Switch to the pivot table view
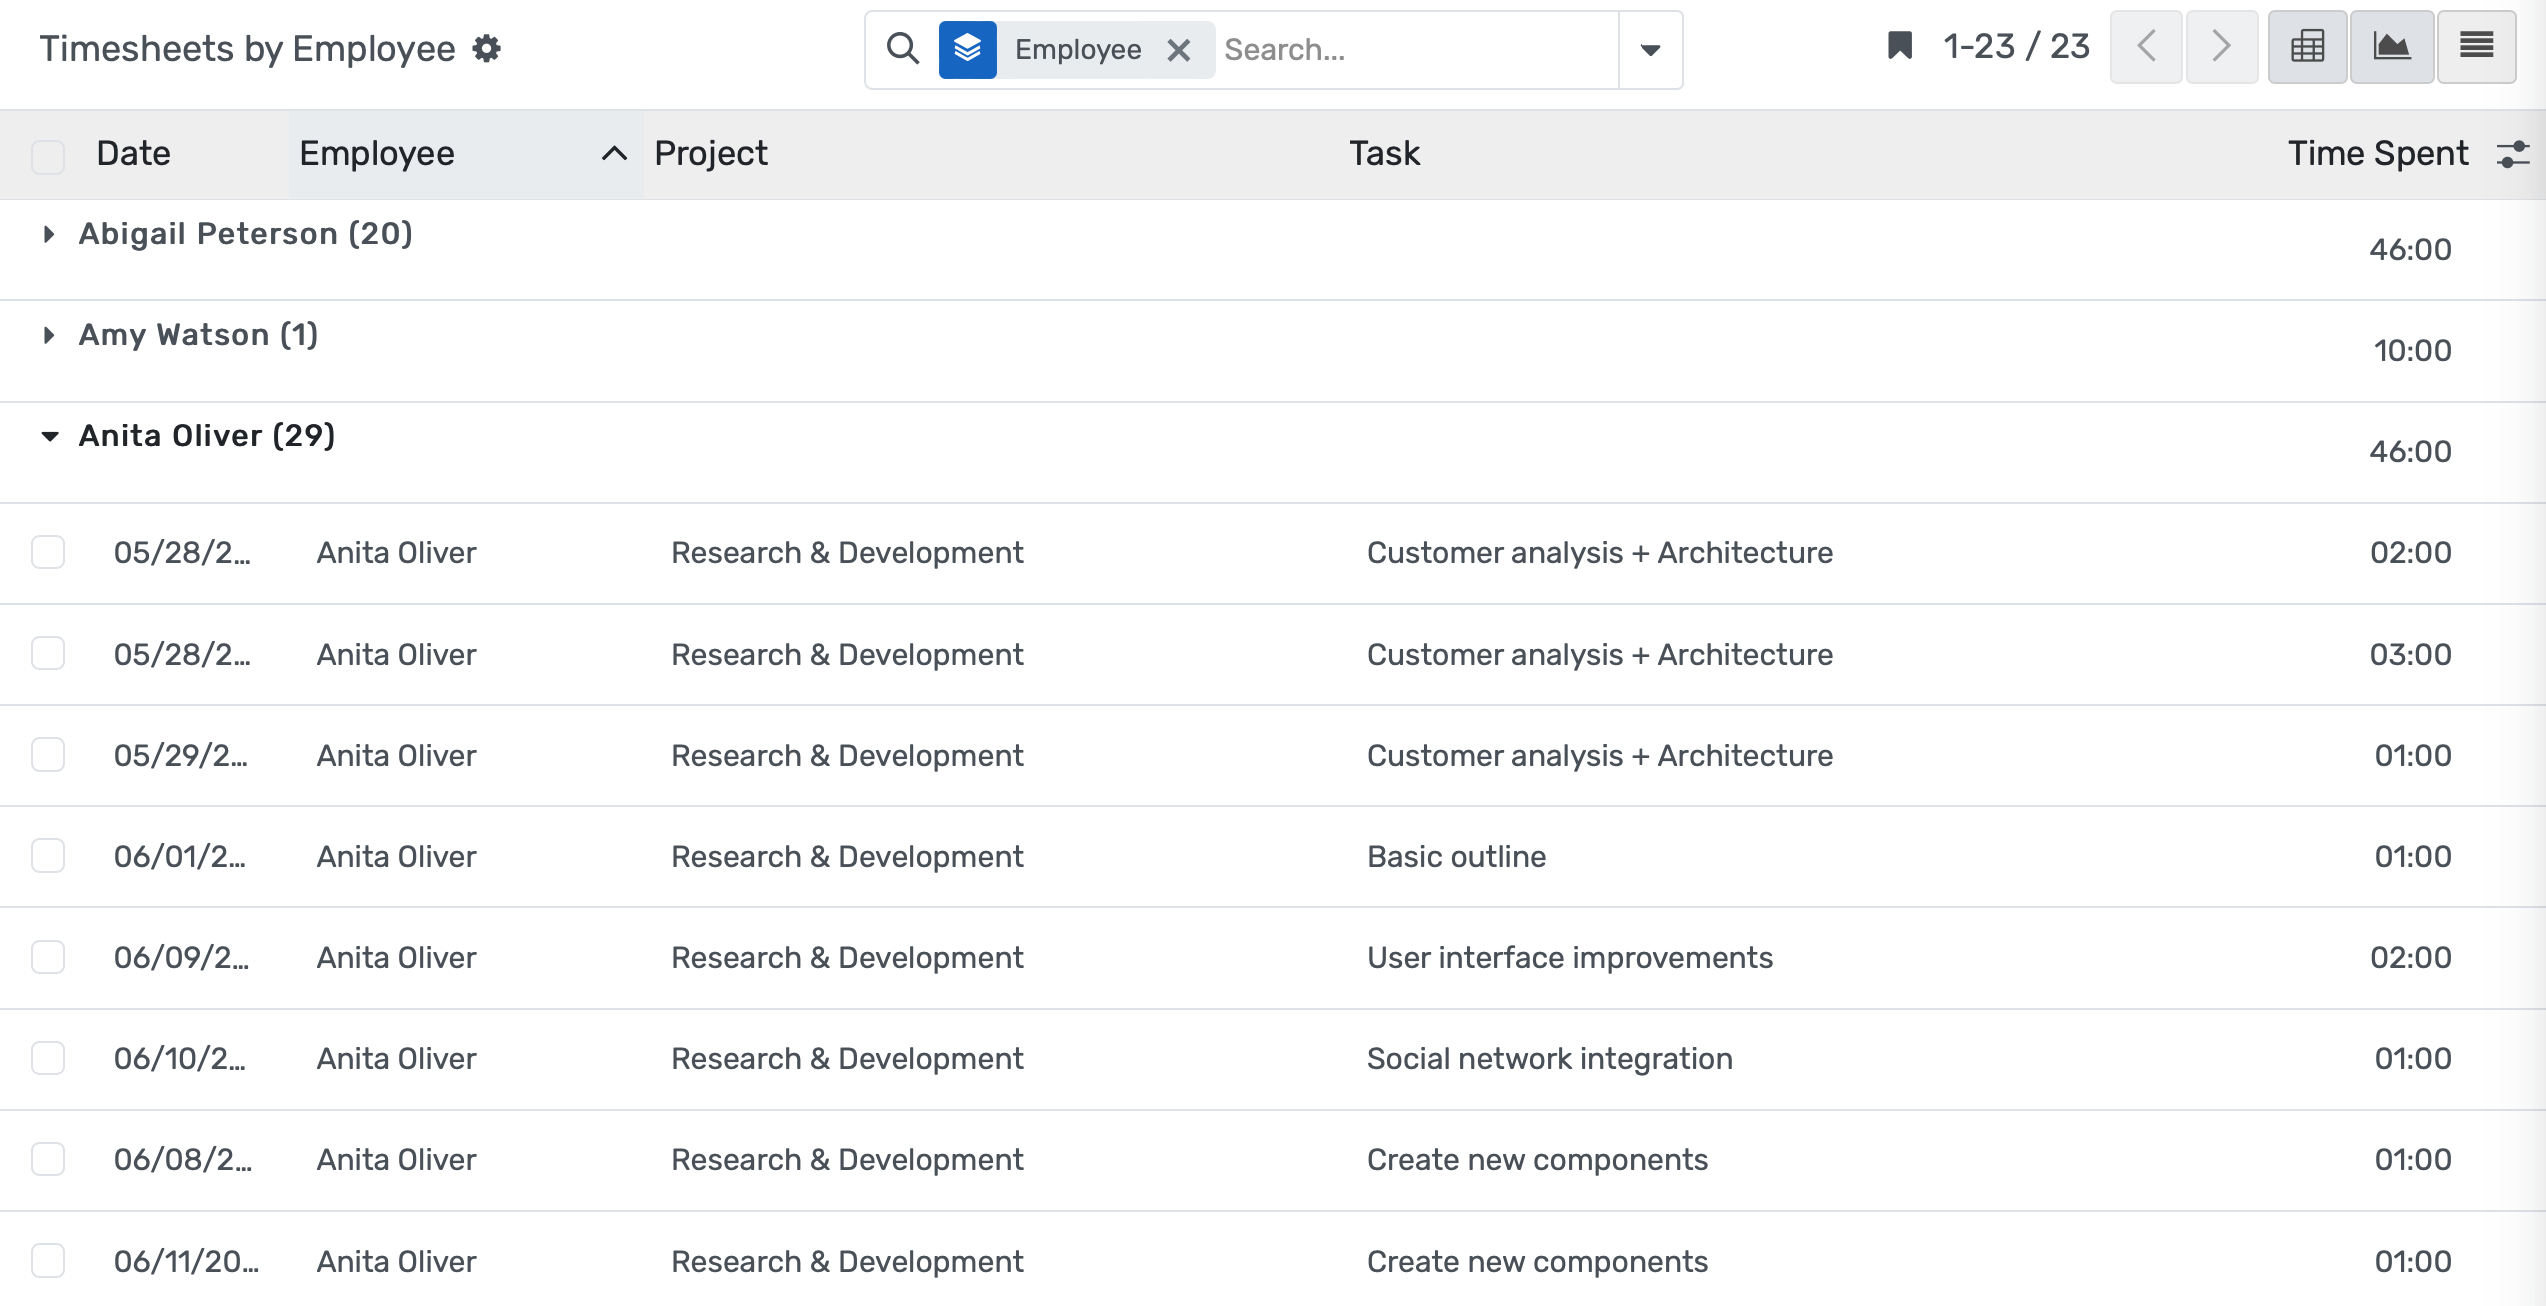Image resolution: width=2546 pixels, height=1306 pixels. [2307, 47]
